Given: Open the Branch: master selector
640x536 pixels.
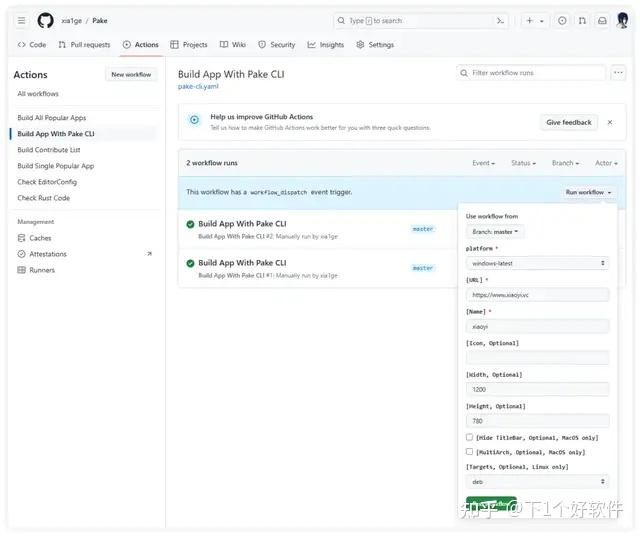Looking at the screenshot, I should 495,232.
